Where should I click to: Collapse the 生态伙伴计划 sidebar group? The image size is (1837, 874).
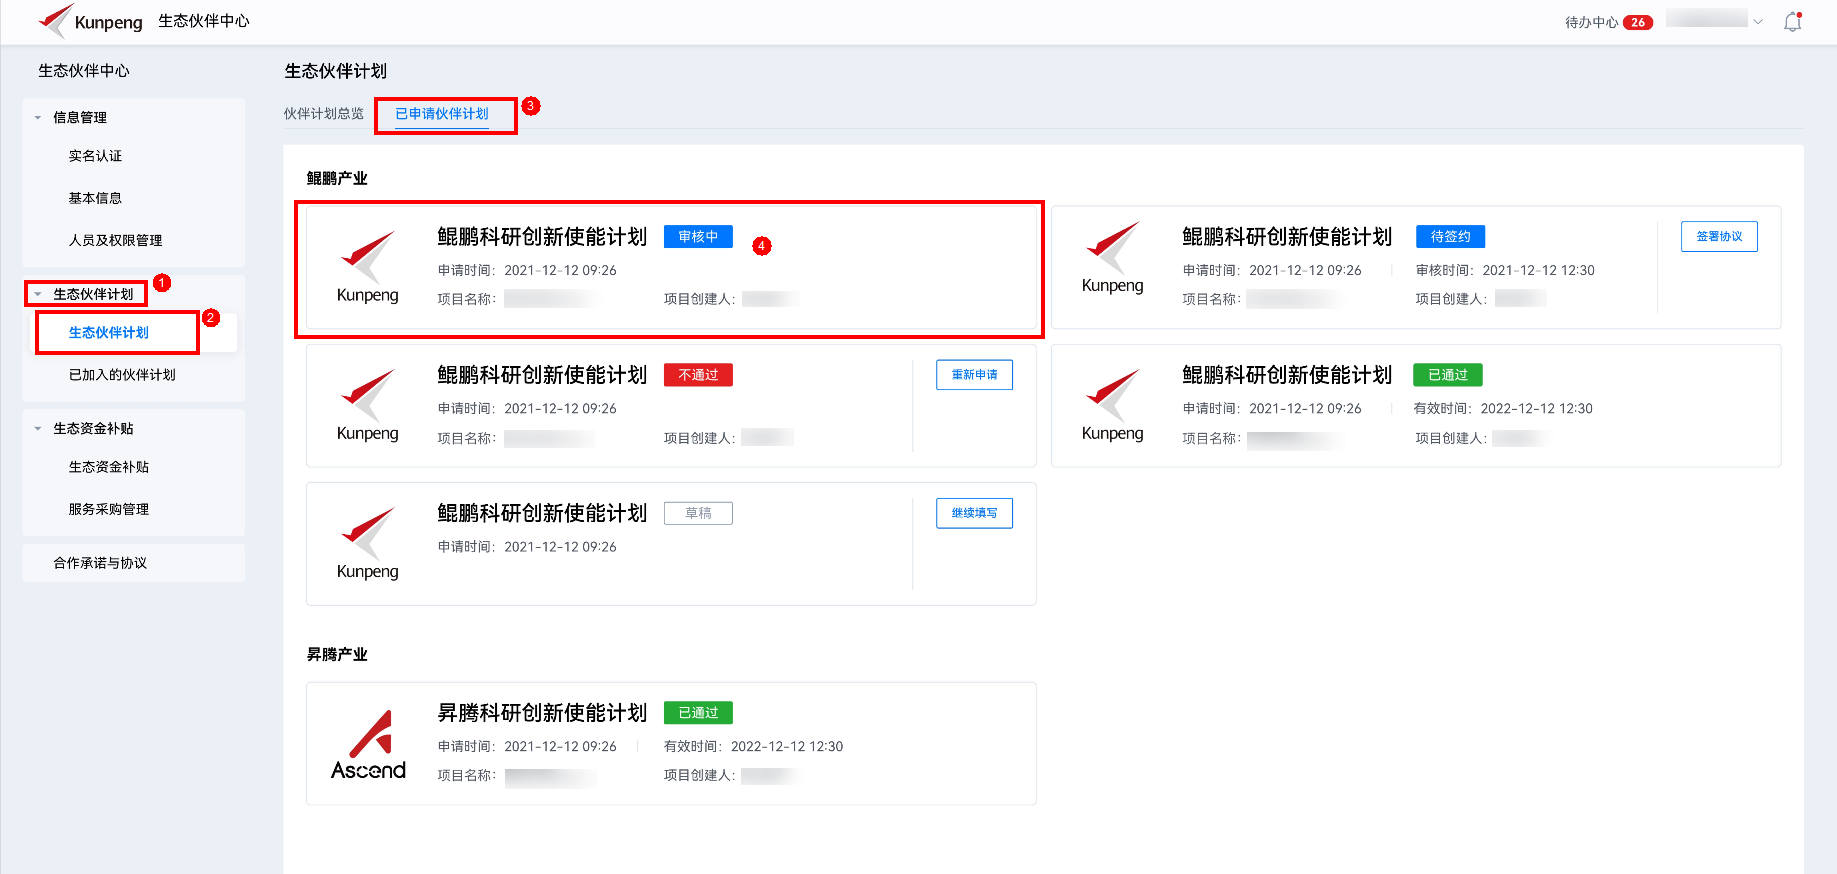(38, 294)
